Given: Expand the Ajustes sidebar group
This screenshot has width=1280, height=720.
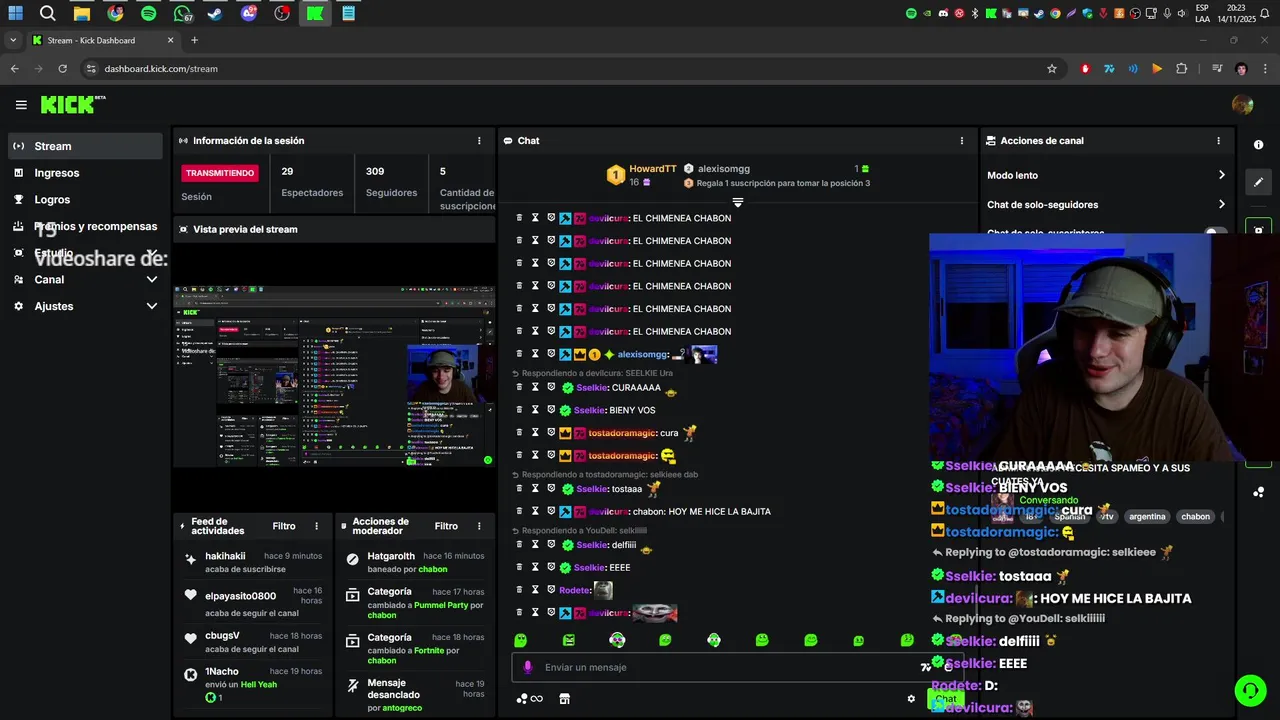Looking at the screenshot, I should (85, 306).
